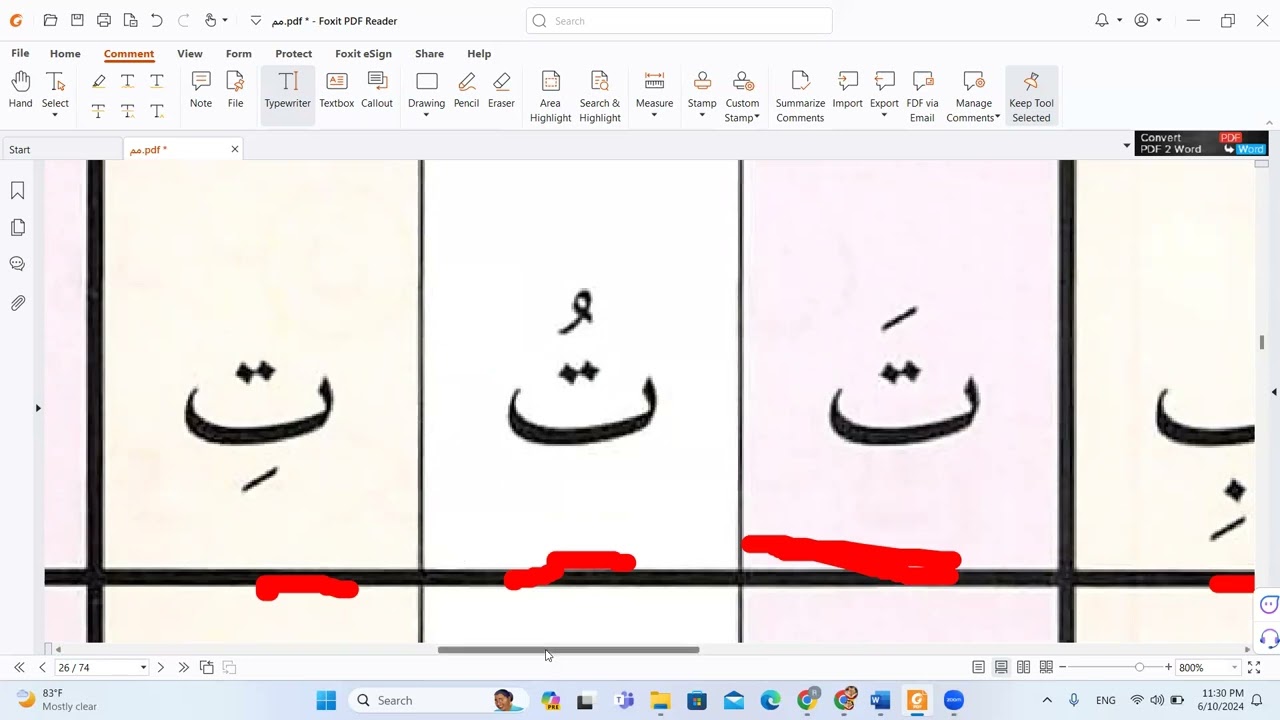
Task: Click Summarize Comments
Action: [x=800, y=97]
